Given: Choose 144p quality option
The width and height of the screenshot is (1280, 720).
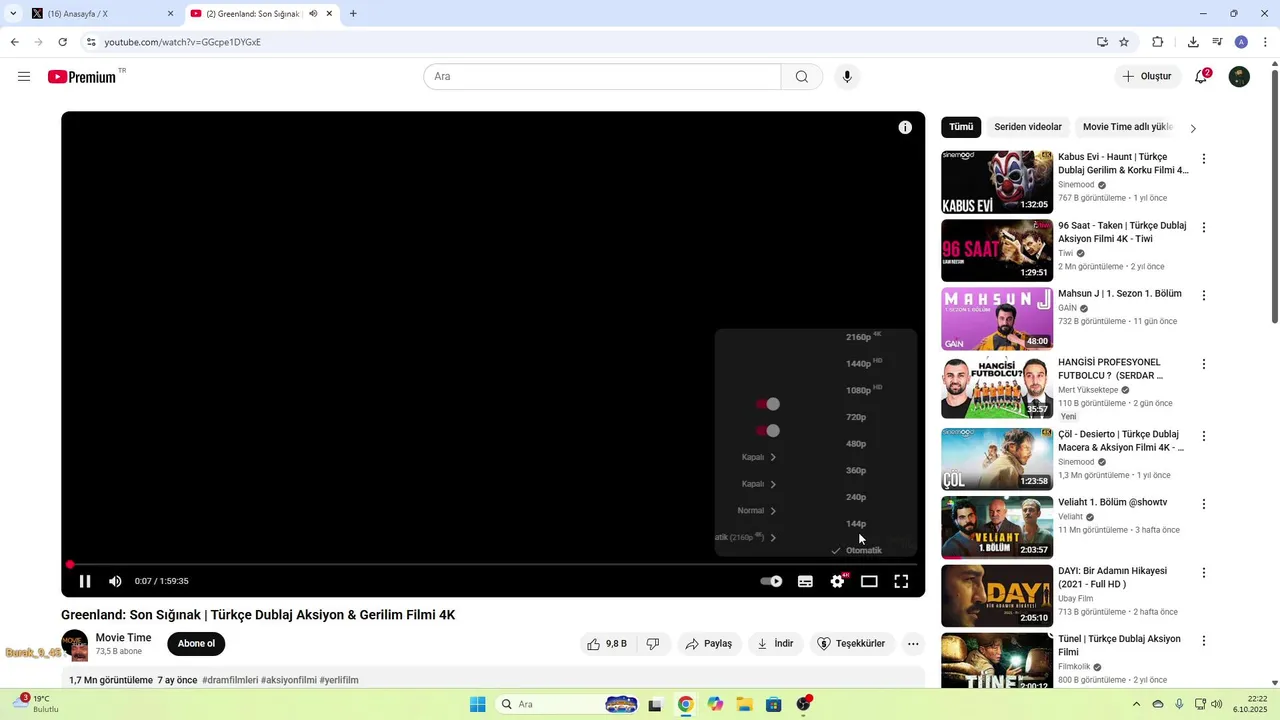Looking at the screenshot, I should (x=856, y=524).
